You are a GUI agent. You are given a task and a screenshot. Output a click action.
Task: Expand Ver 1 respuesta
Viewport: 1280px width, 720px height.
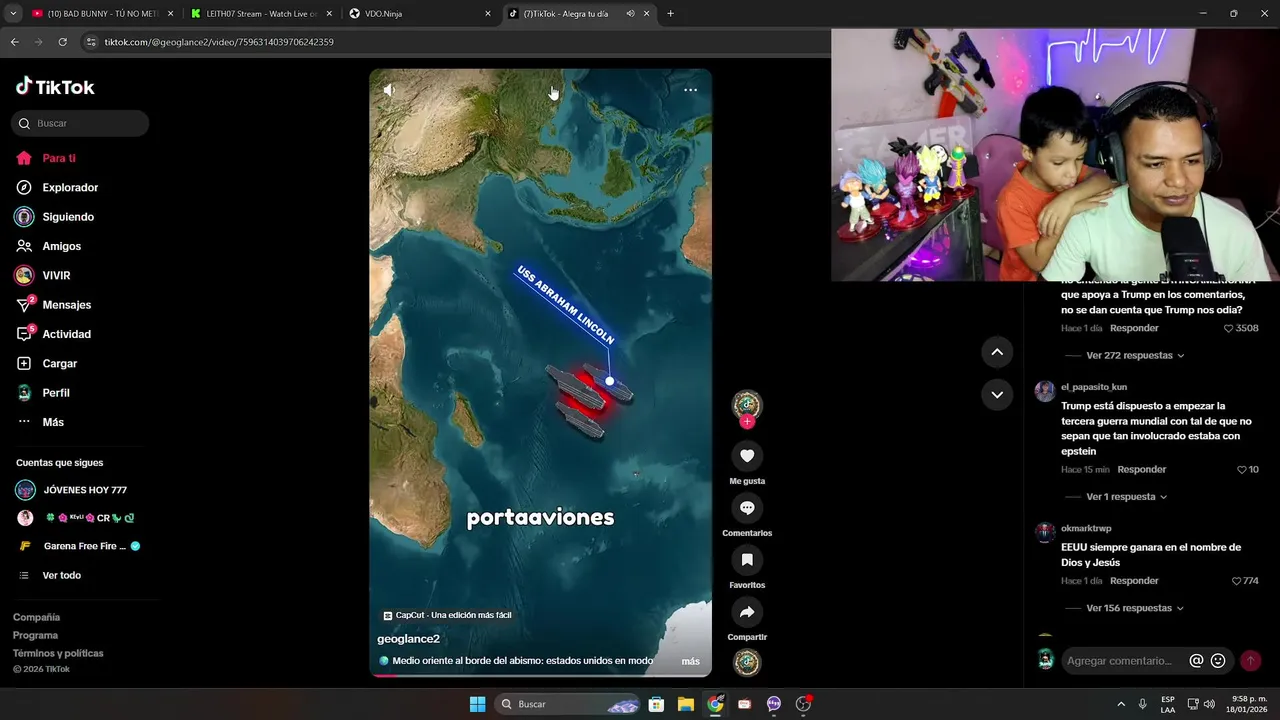[1127, 497]
